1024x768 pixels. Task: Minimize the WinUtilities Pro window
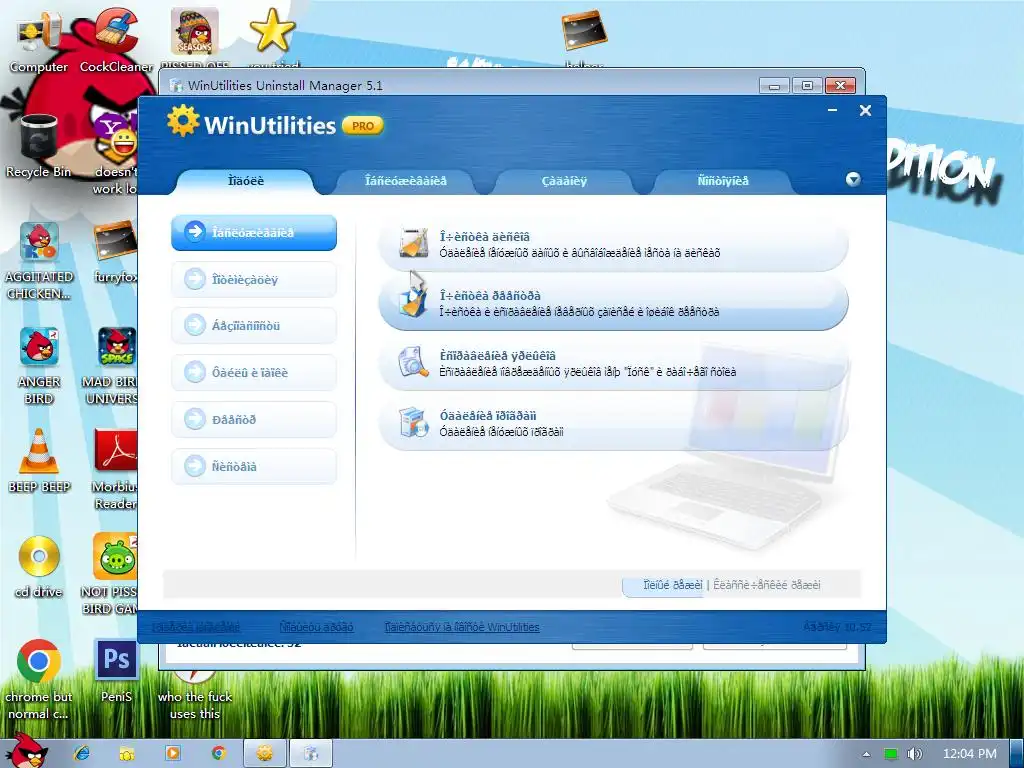click(x=832, y=110)
